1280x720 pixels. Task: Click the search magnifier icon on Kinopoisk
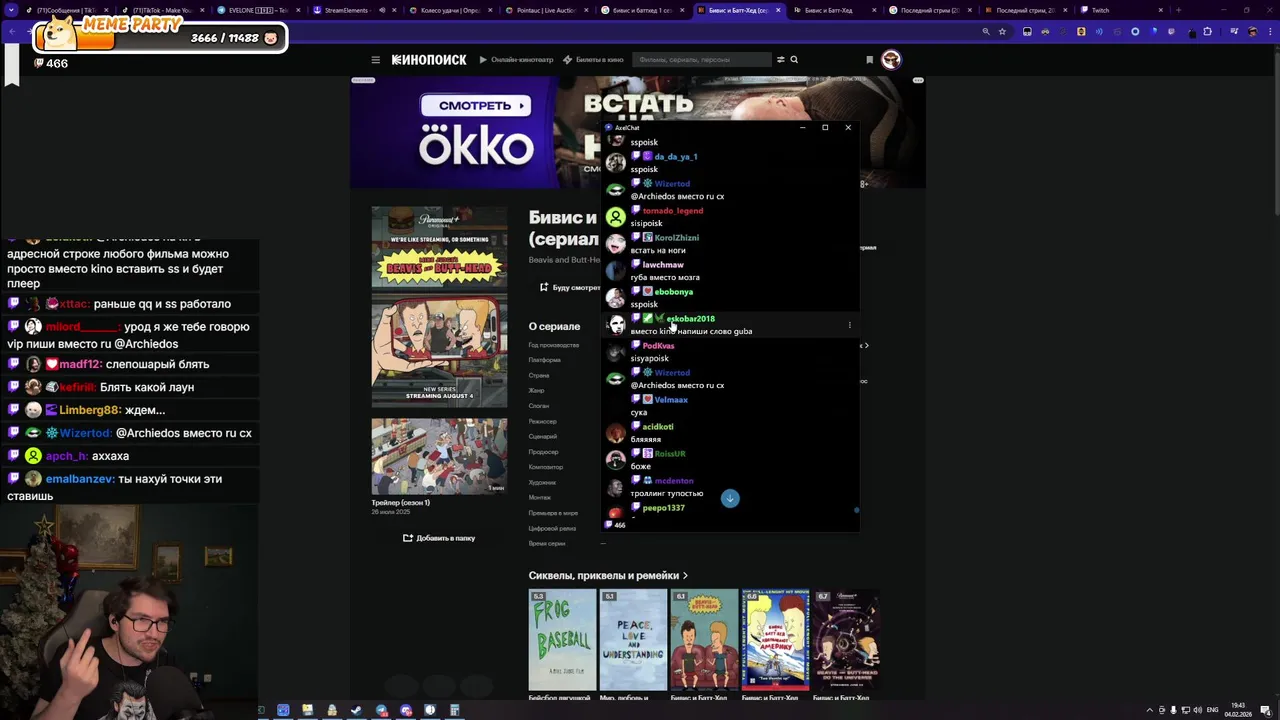pos(794,60)
